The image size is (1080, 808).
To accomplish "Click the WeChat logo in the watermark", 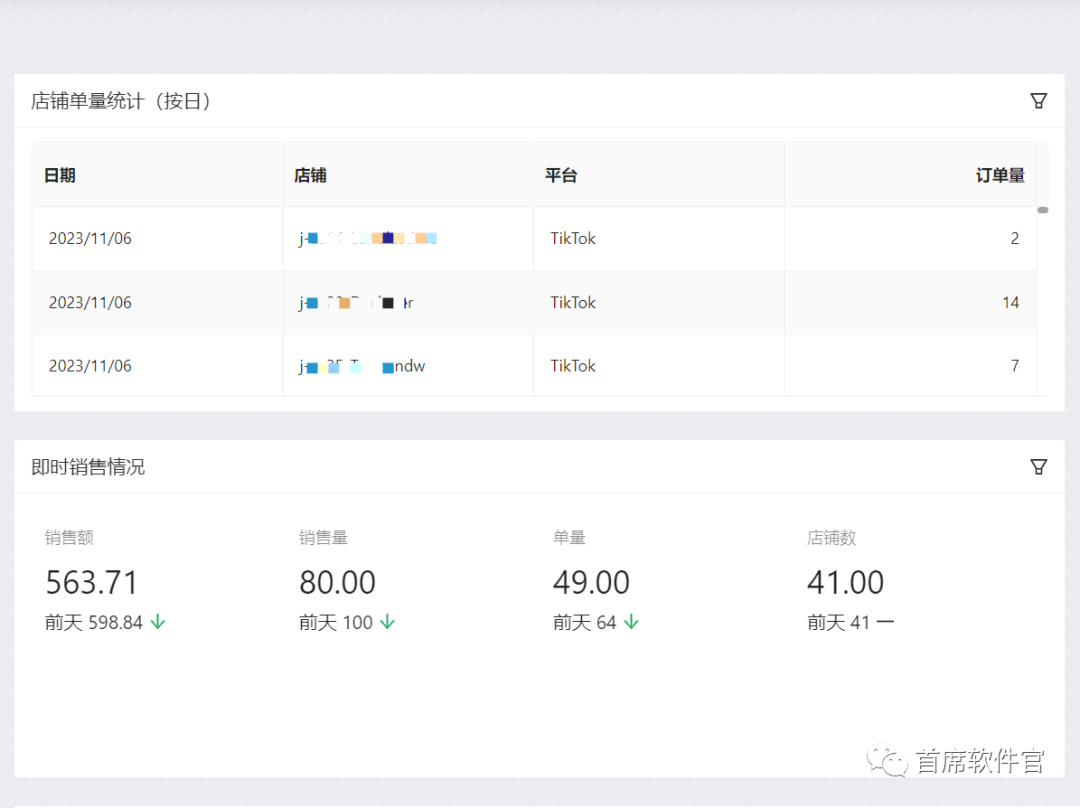I will coord(886,761).
